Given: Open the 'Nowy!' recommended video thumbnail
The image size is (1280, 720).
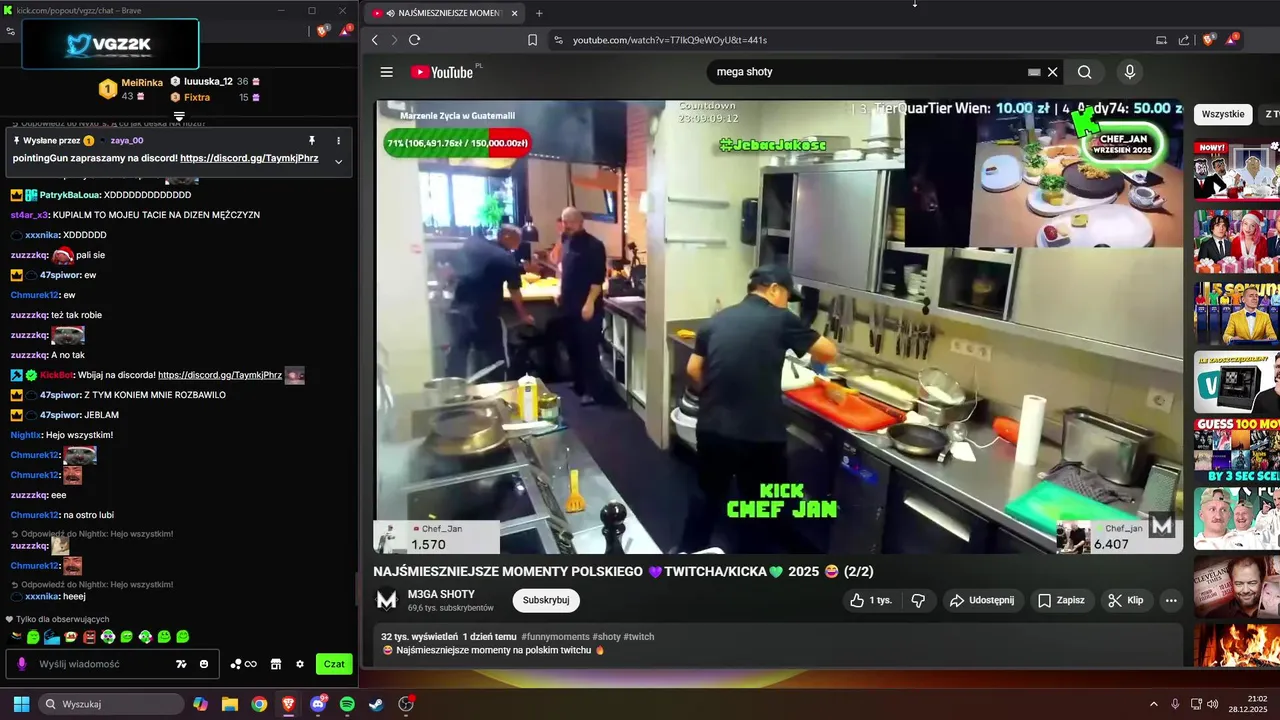Looking at the screenshot, I should point(1236,171).
